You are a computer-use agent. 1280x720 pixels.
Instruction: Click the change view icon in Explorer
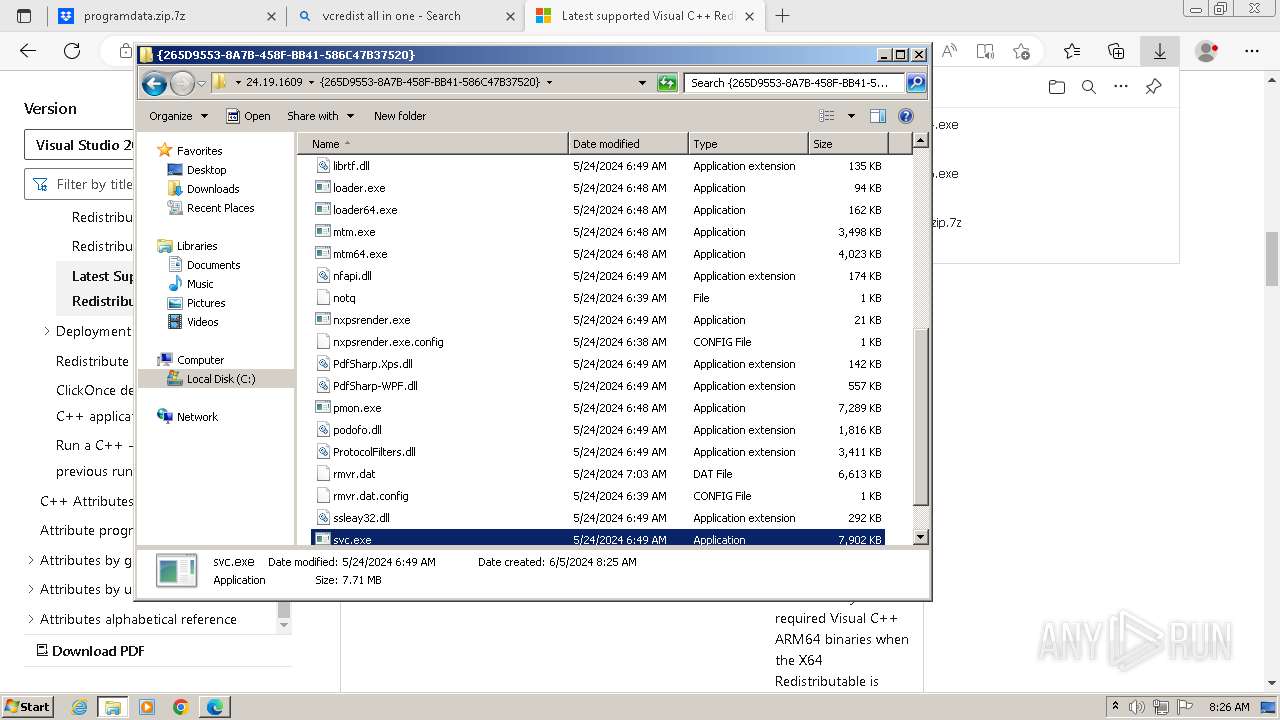coord(826,116)
